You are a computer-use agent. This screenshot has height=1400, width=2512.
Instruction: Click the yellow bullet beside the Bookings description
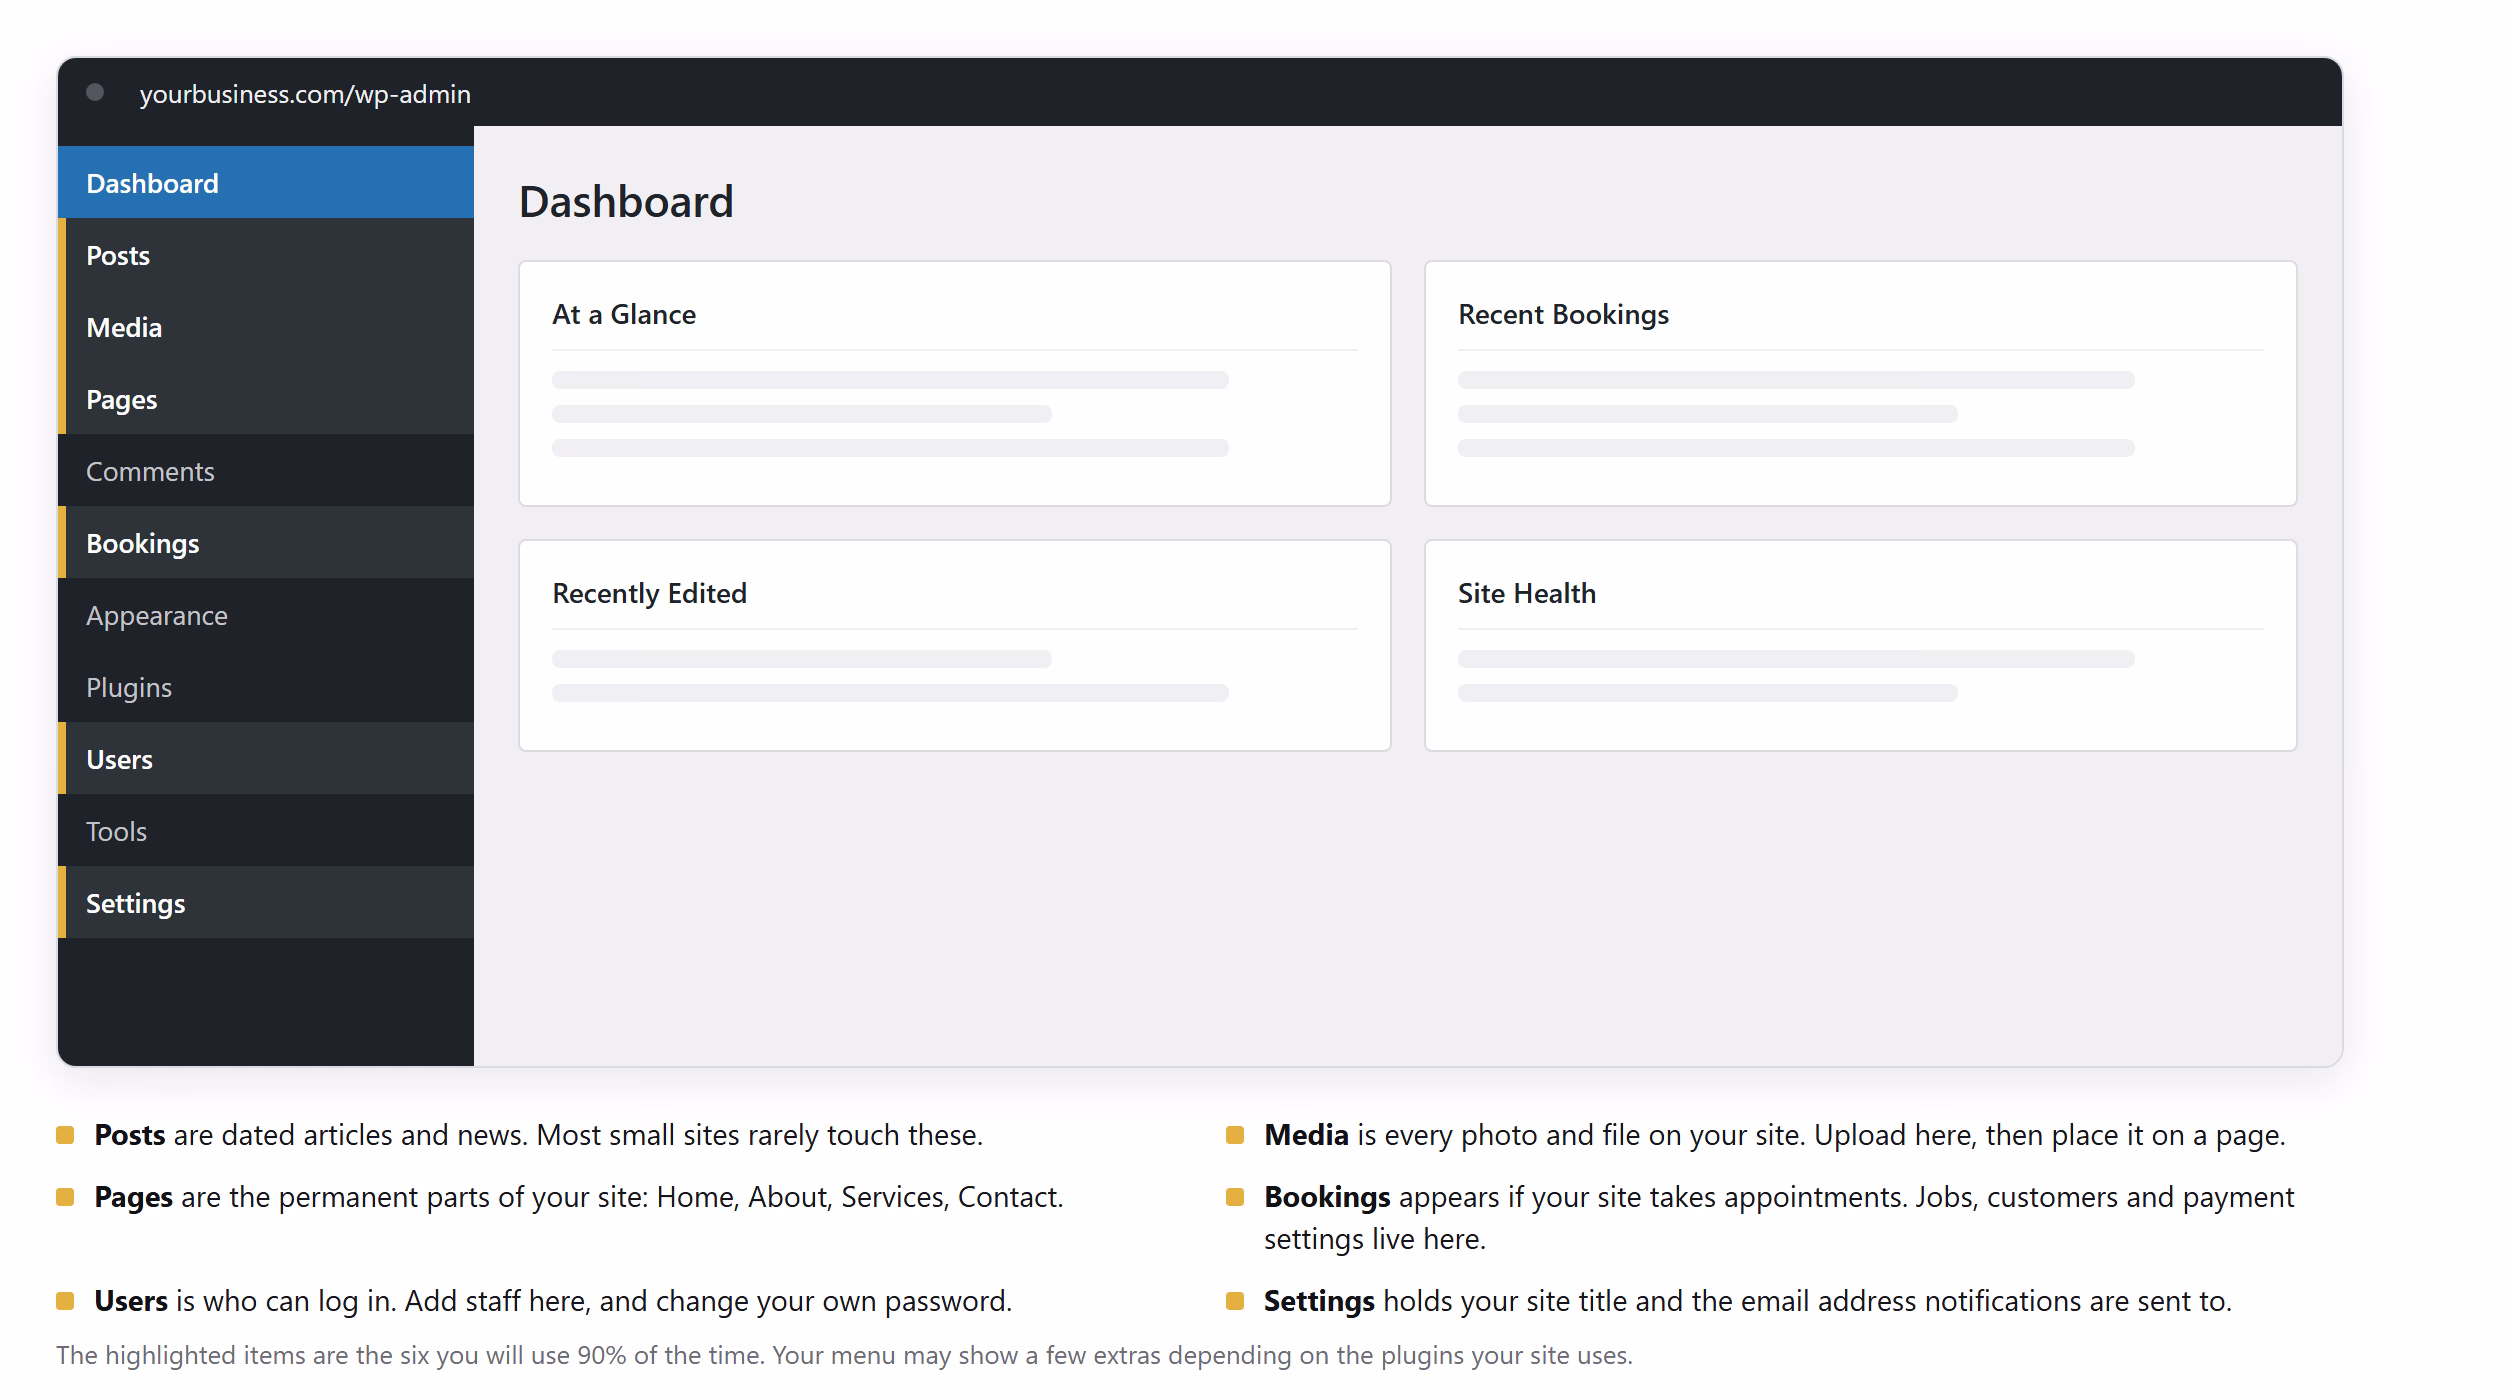pos(1235,1197)
